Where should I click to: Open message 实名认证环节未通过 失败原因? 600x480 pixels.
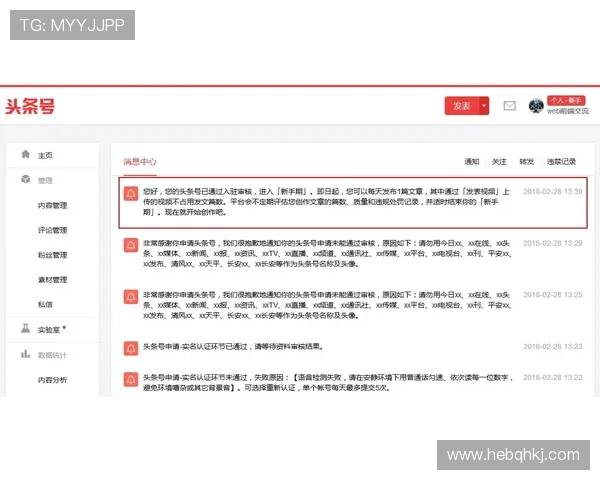tap(328, 382)
